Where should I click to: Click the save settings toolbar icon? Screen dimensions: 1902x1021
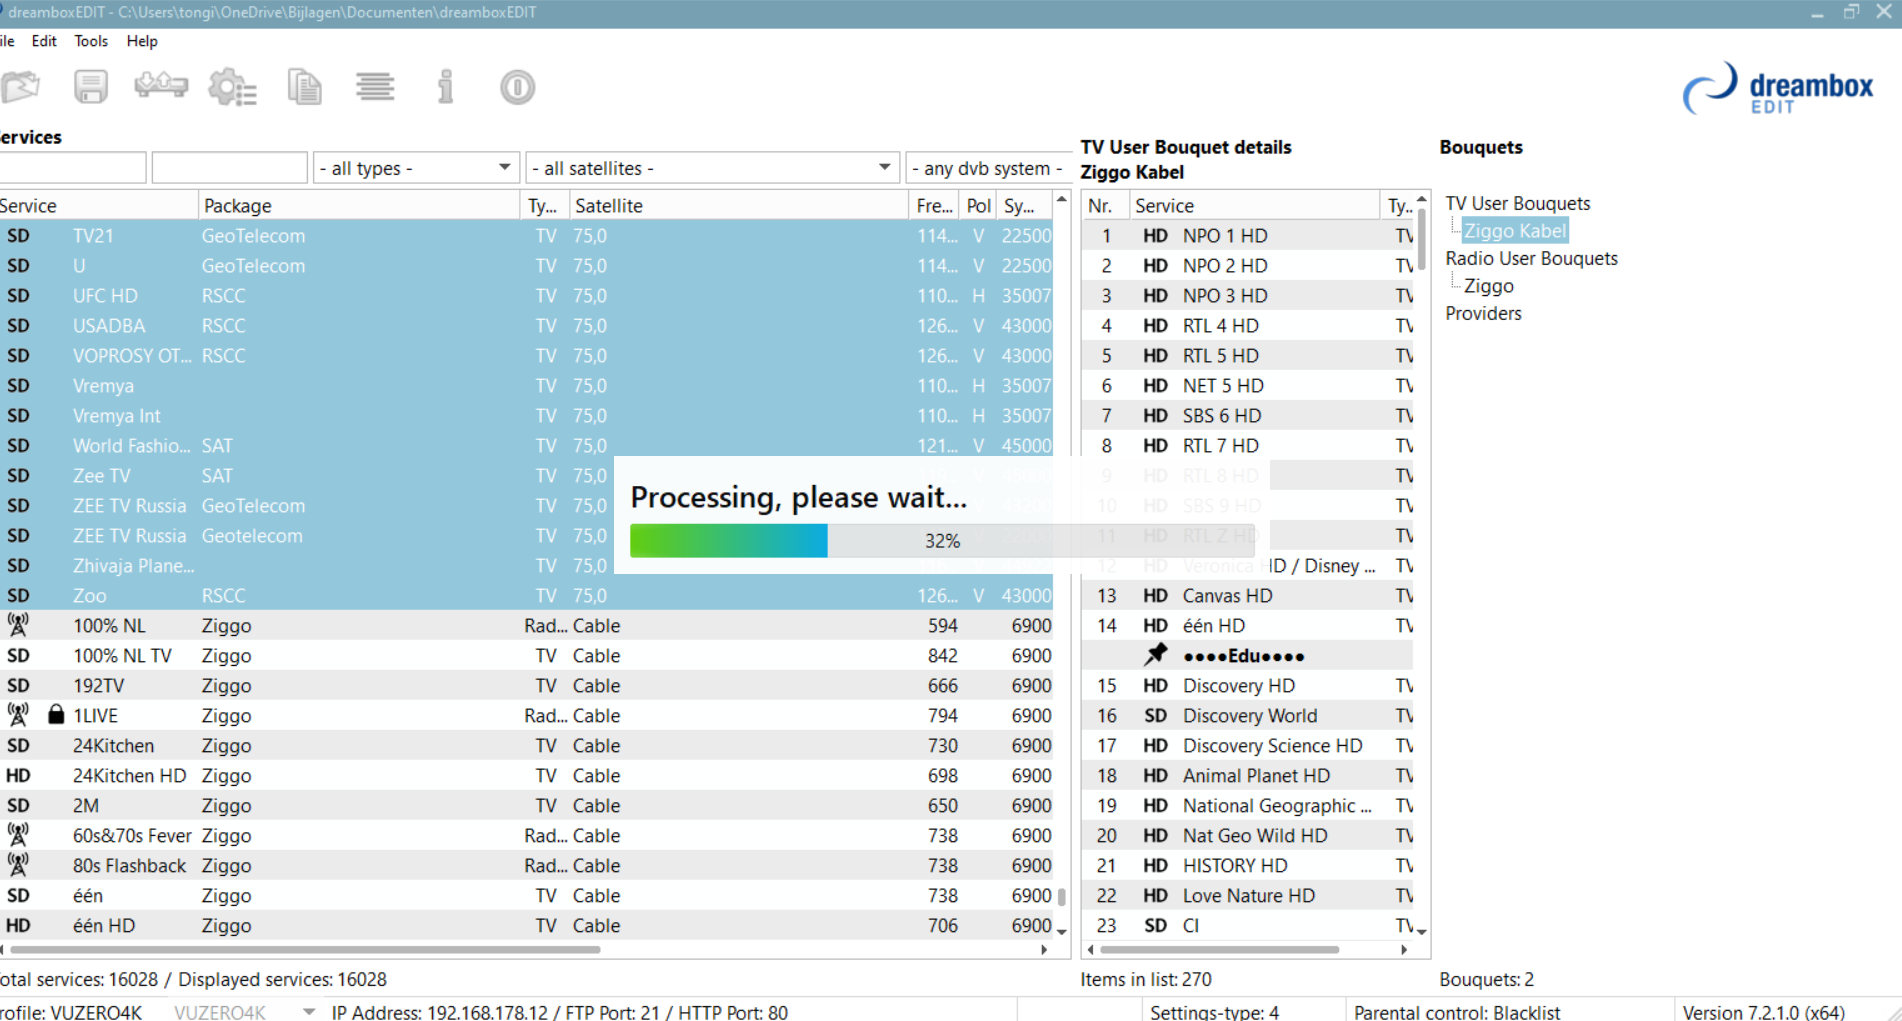91,87
